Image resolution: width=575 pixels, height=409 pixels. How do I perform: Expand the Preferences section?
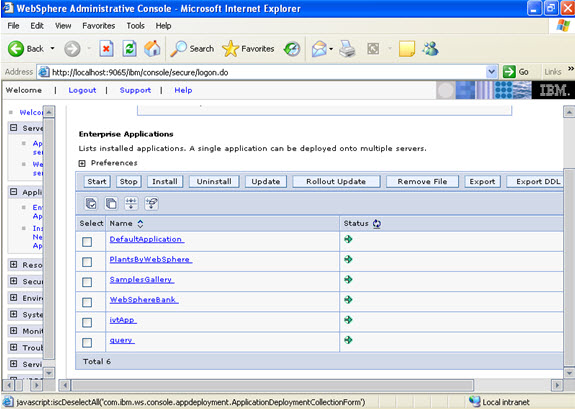[x=82, y=163]
